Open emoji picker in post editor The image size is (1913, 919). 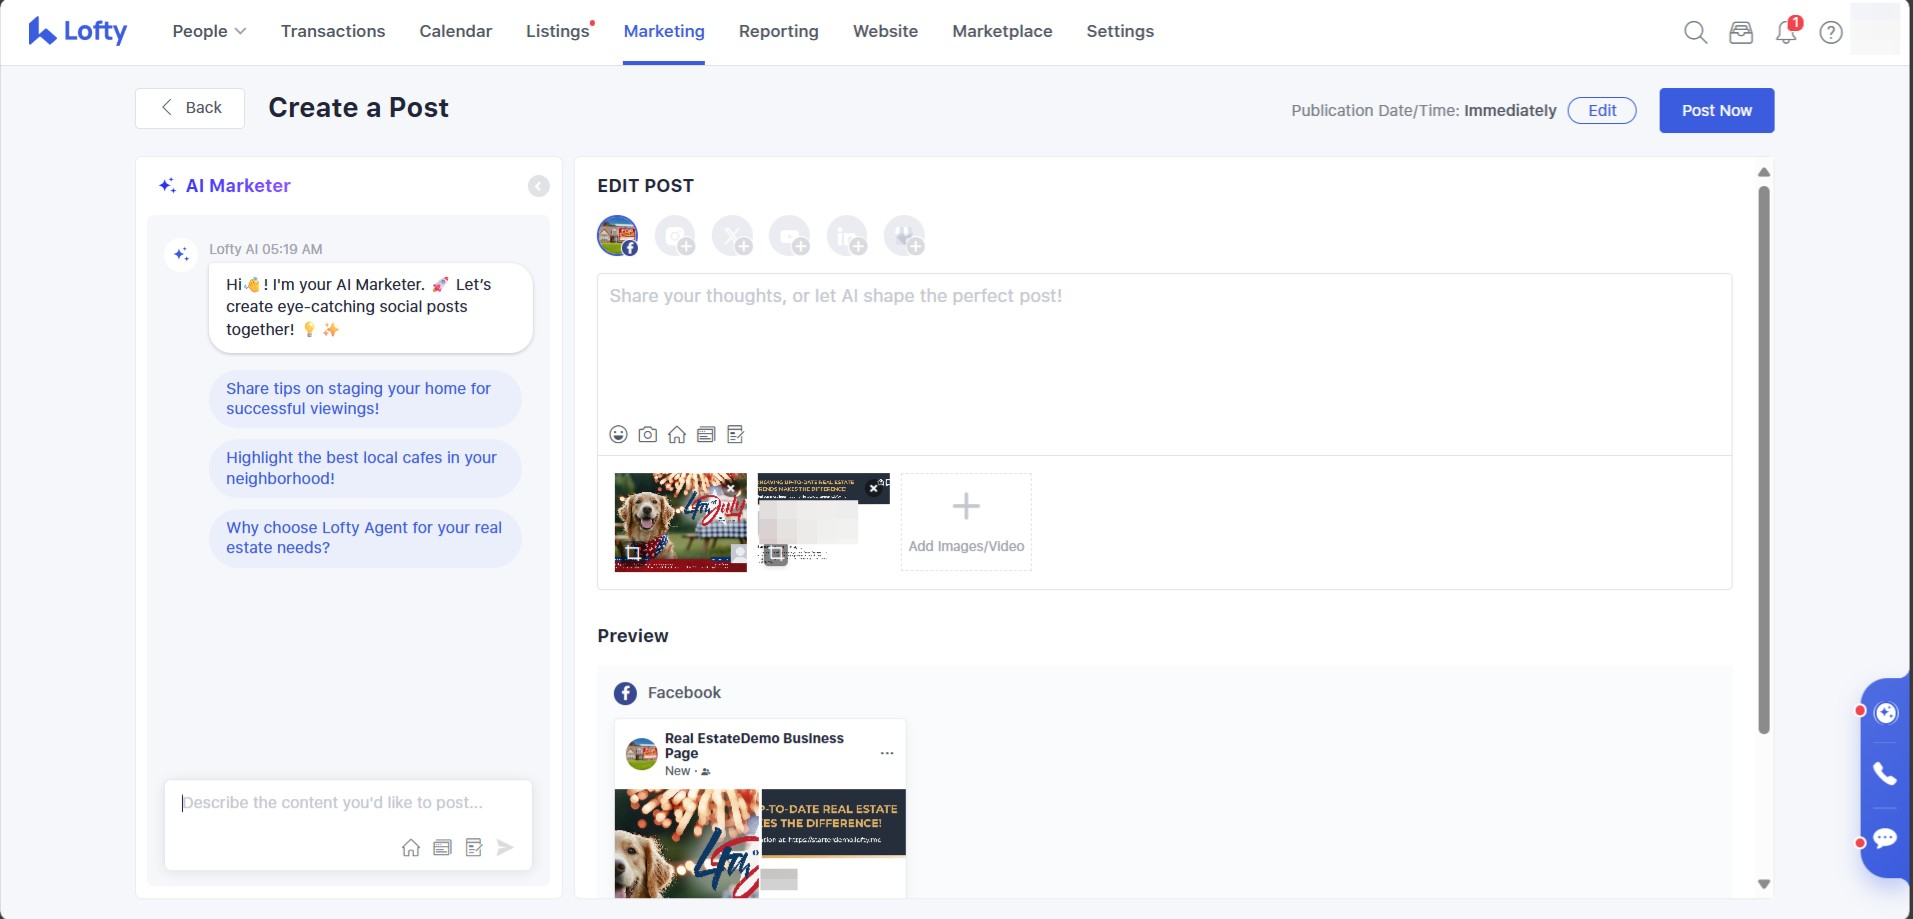tap(618, 434)
